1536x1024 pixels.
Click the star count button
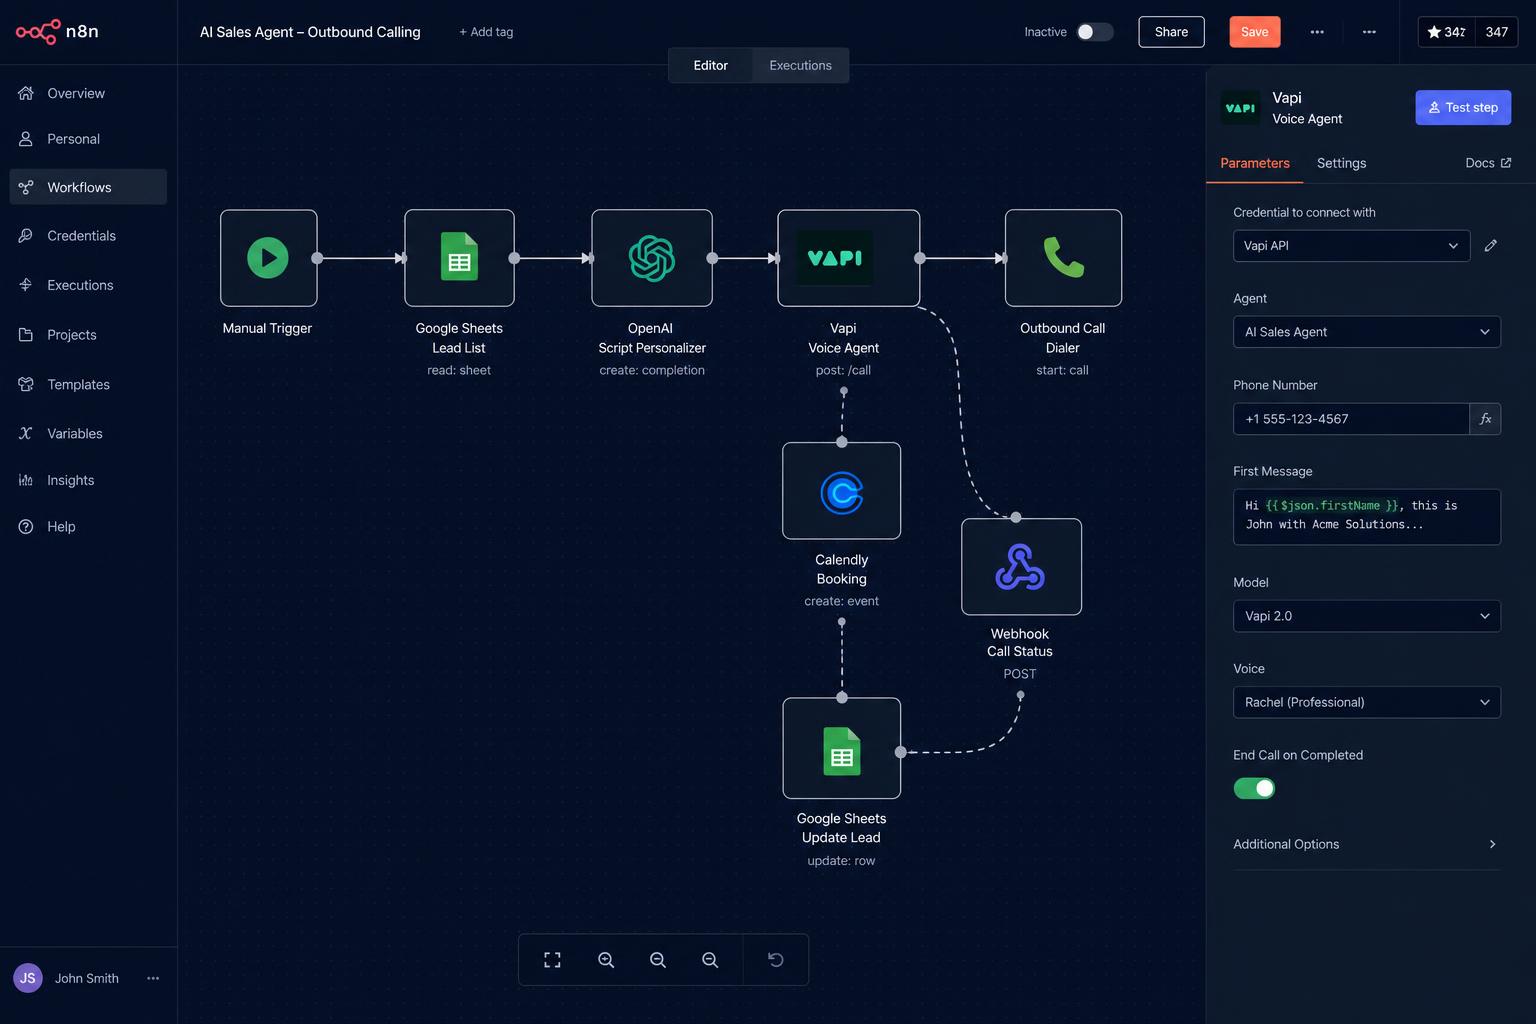1446,32
